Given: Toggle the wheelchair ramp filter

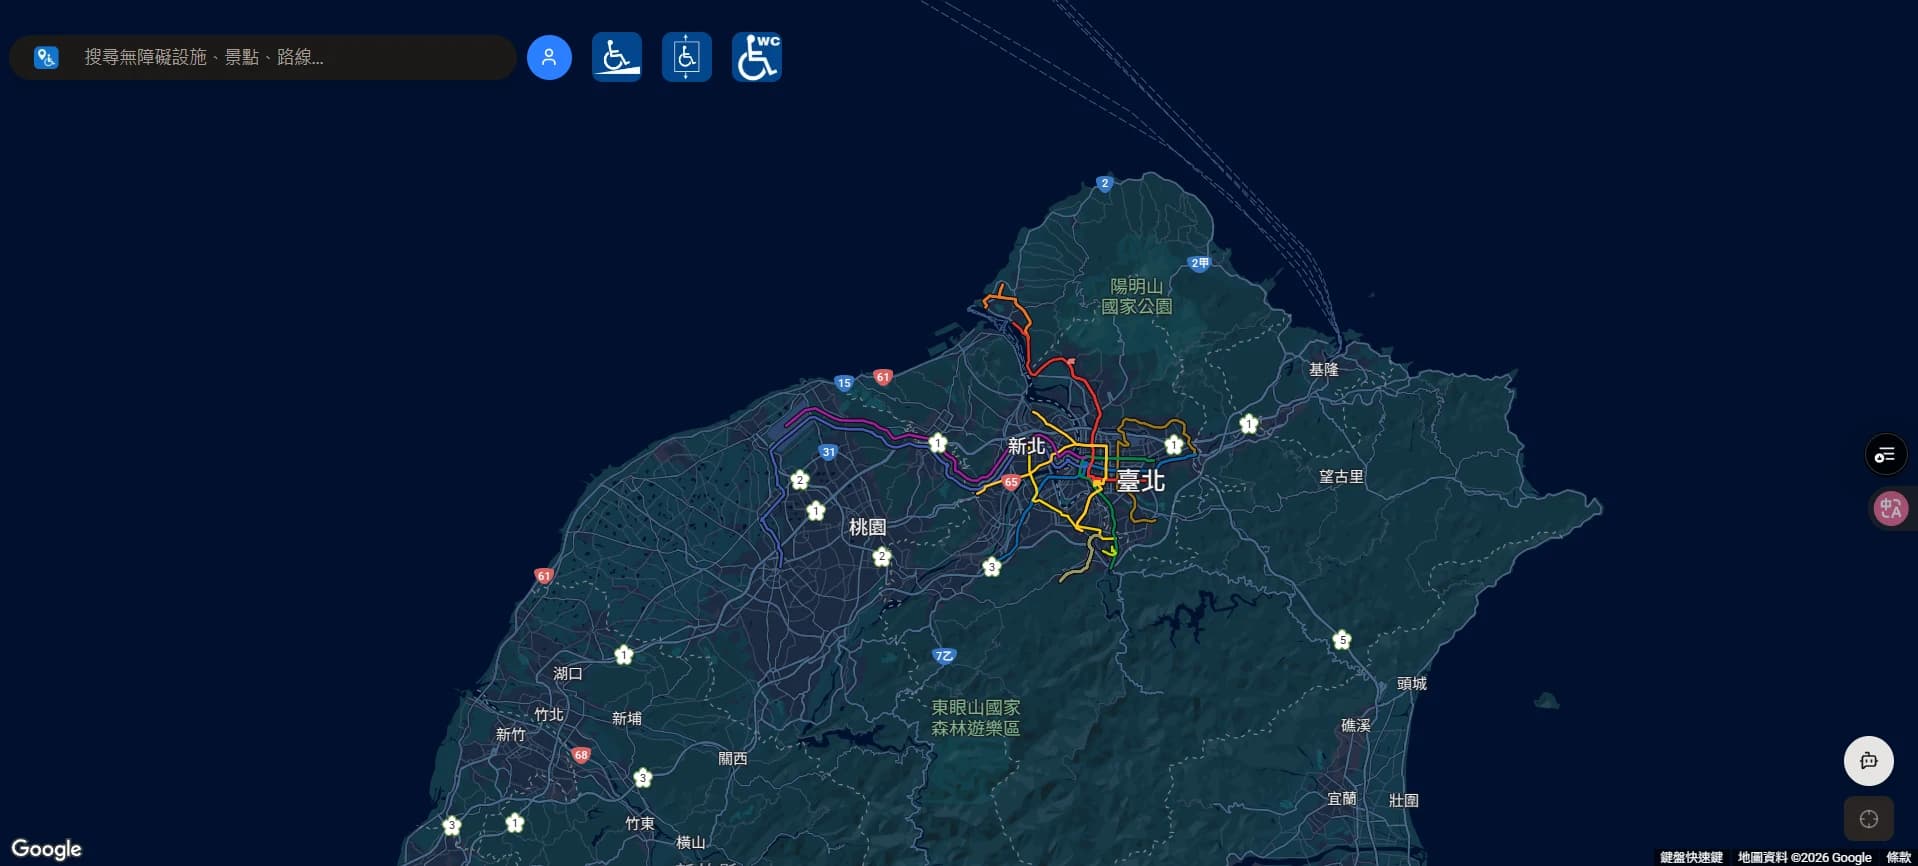Looking at the screenshot, I should coord(617,57).
